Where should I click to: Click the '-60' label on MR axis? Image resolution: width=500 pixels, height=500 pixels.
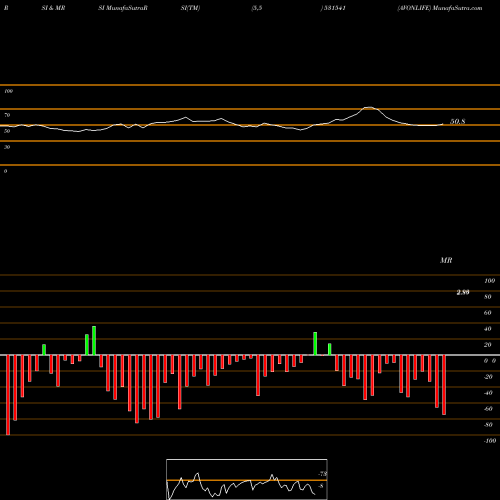488,409
